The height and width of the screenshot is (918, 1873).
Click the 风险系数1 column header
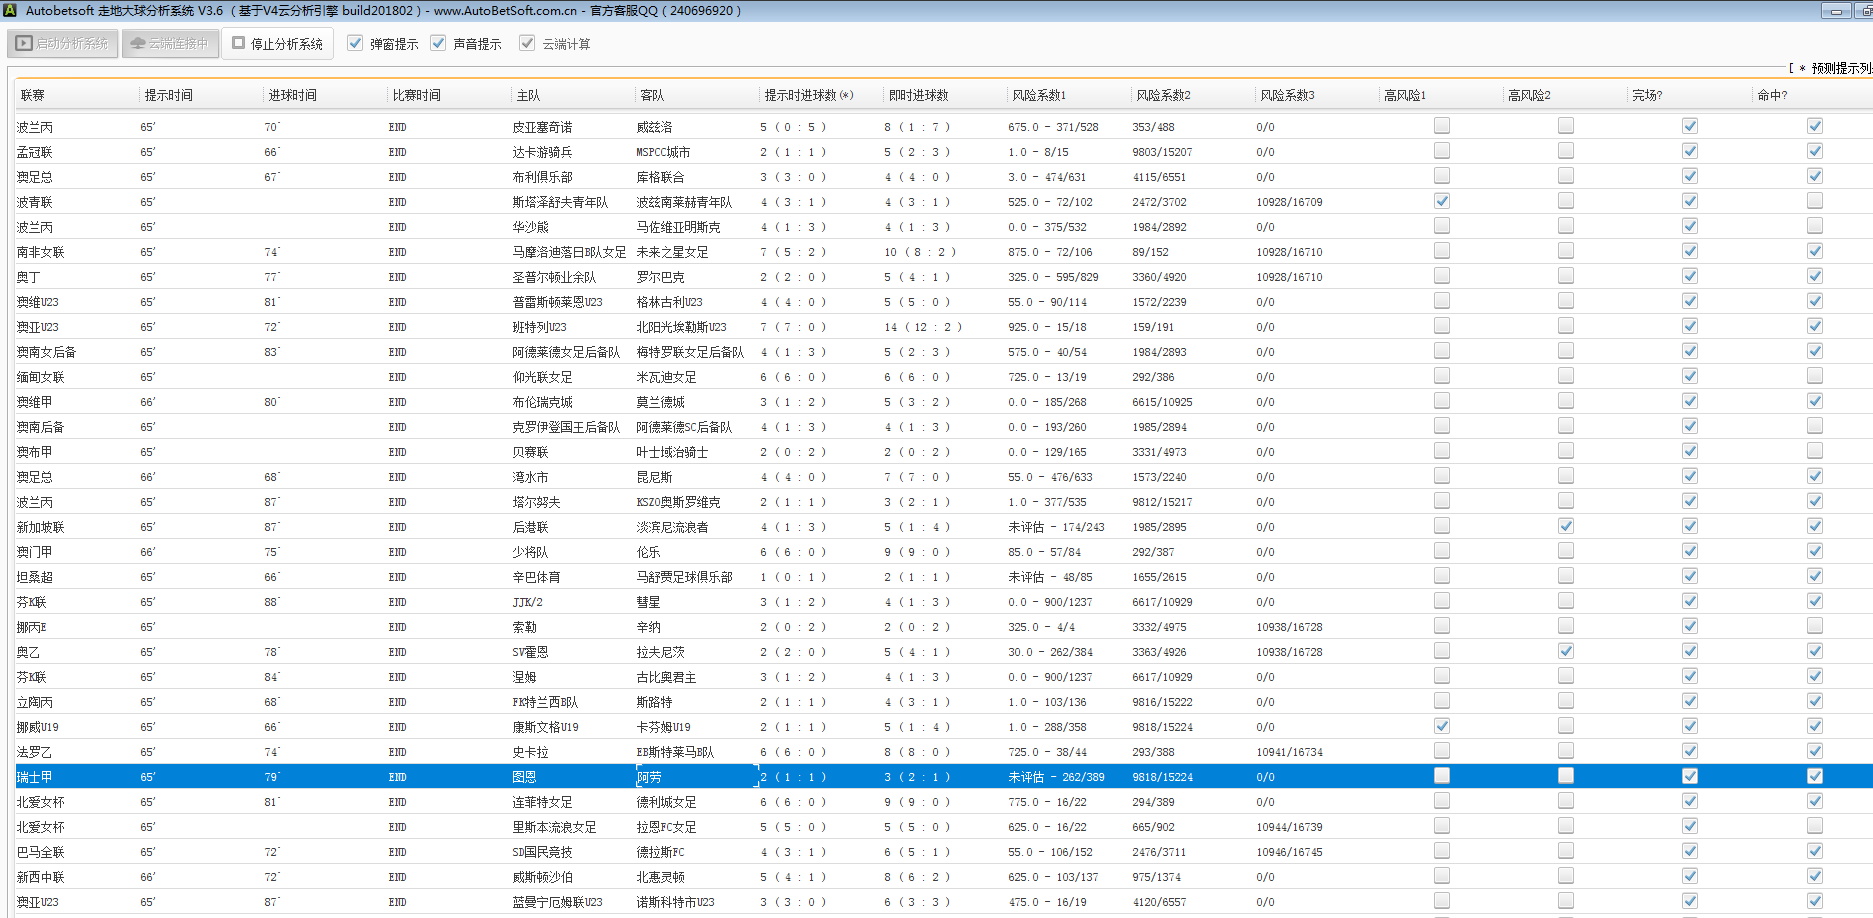click(x=1038, y=95)
